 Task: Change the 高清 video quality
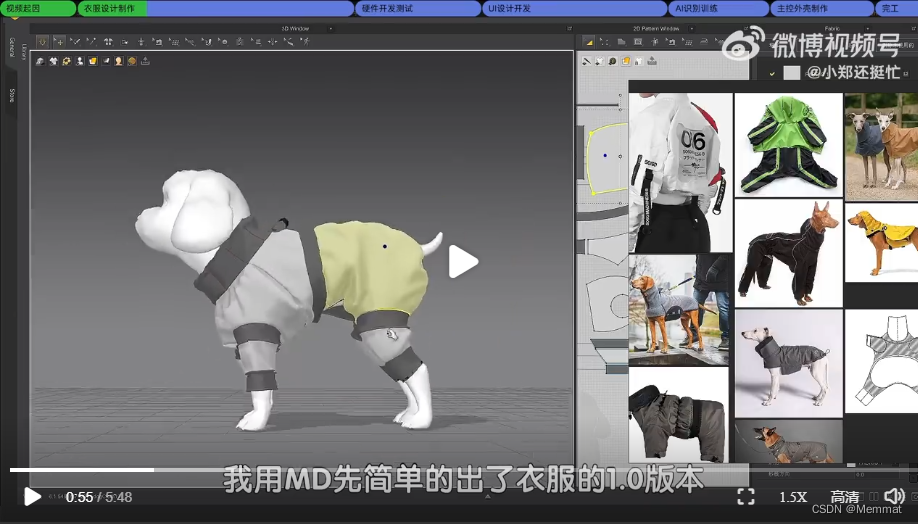coord(845,497)
